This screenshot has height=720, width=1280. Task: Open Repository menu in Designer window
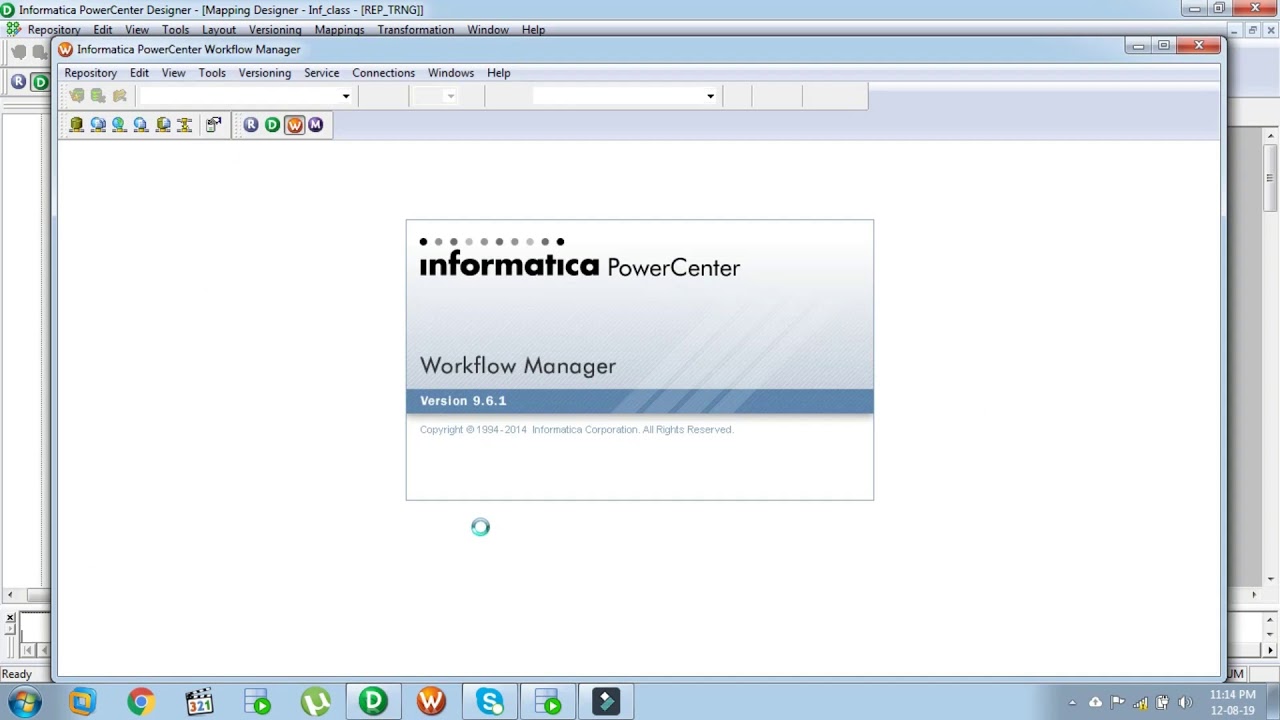click(x=54, y=30)
